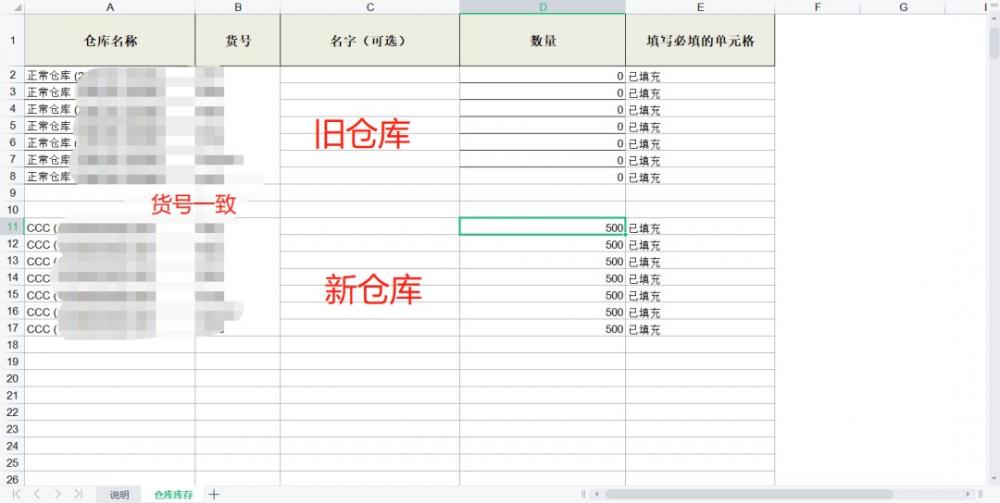
Task: Click 已填充 cell in row 16
Action: (x=700, y=311)
